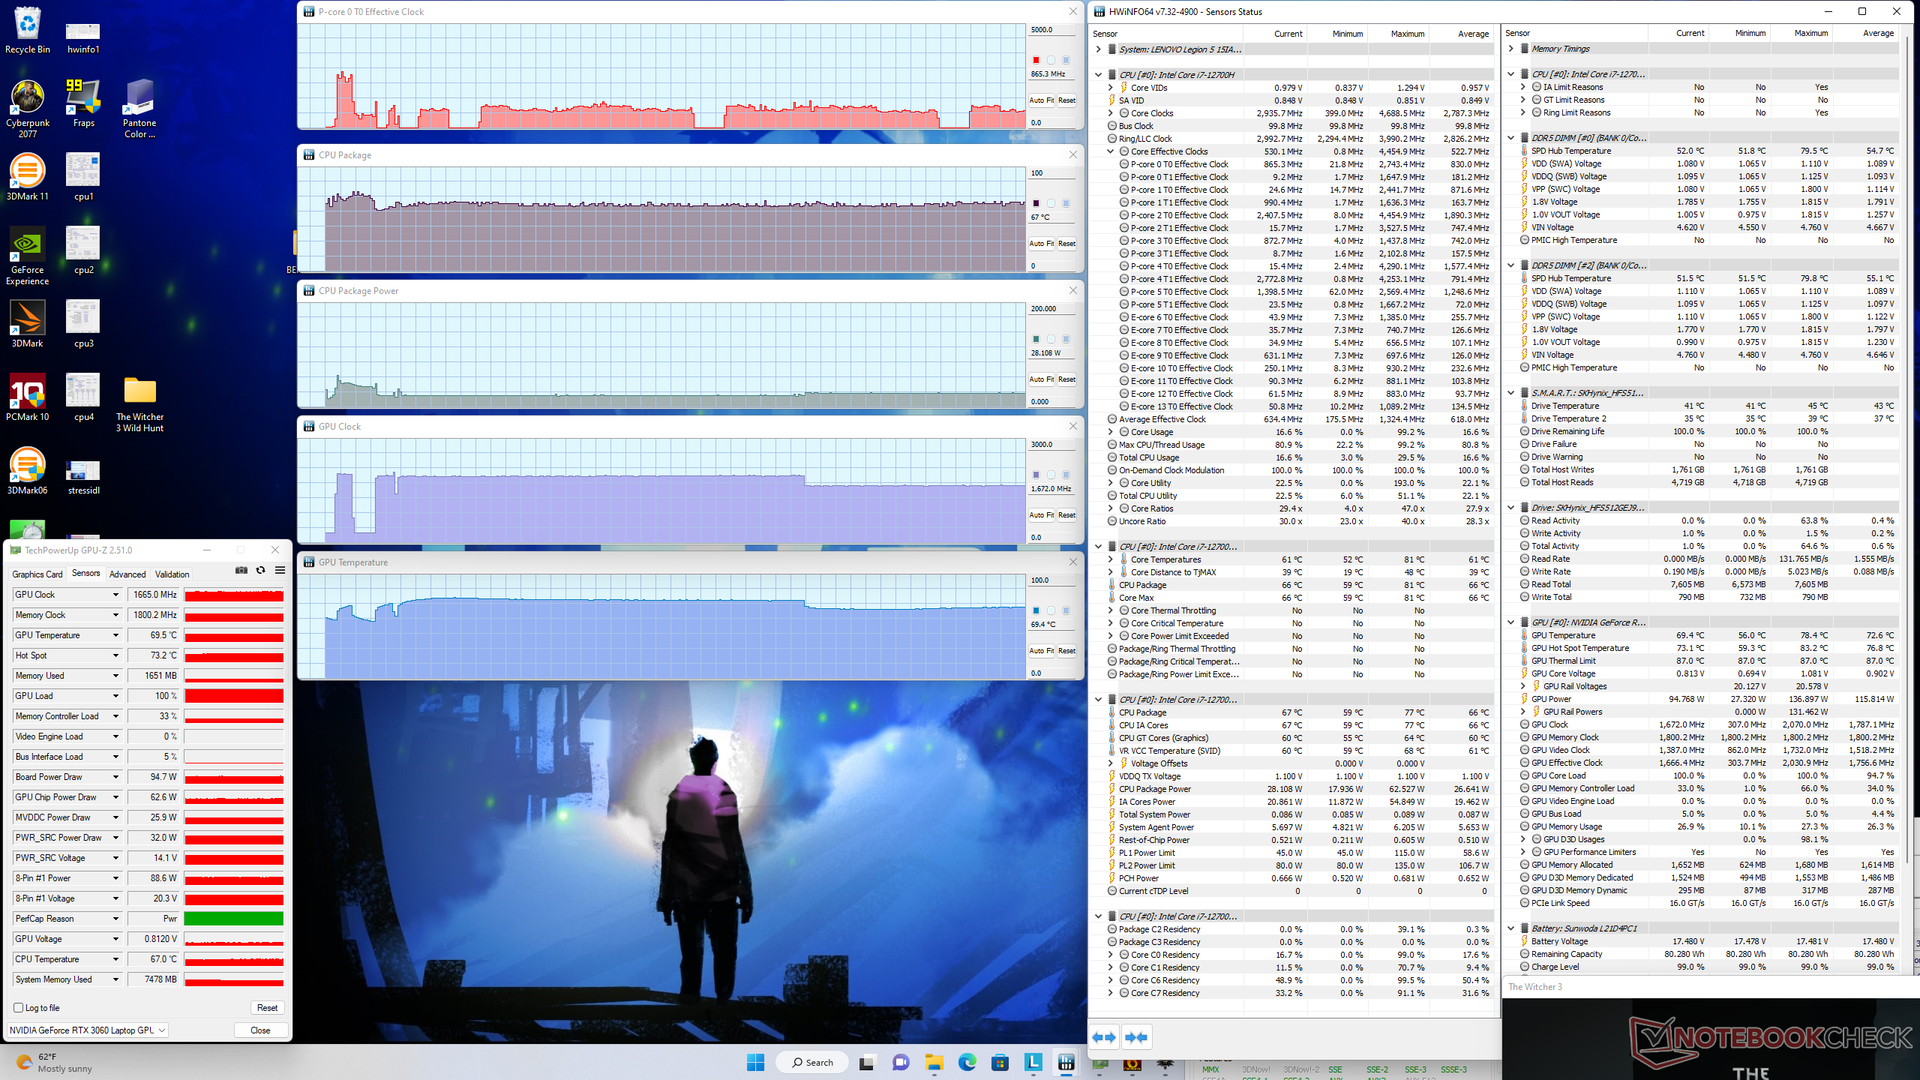Collapse Core Effective Clocks tree node
Image resolution: width=1920 pixels, height=1080 pixels.
(1111, 152)
